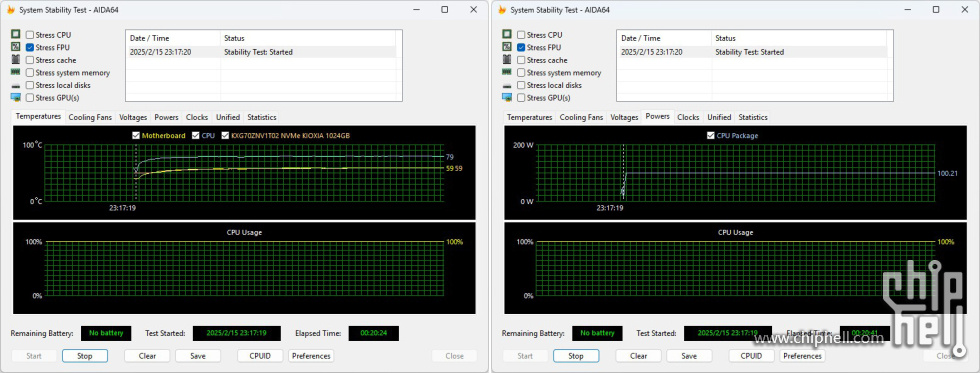The image size is (980, 373).
Task: Toggle Motherboard temperature graph checkbox
Action: [x=136, y=136]
